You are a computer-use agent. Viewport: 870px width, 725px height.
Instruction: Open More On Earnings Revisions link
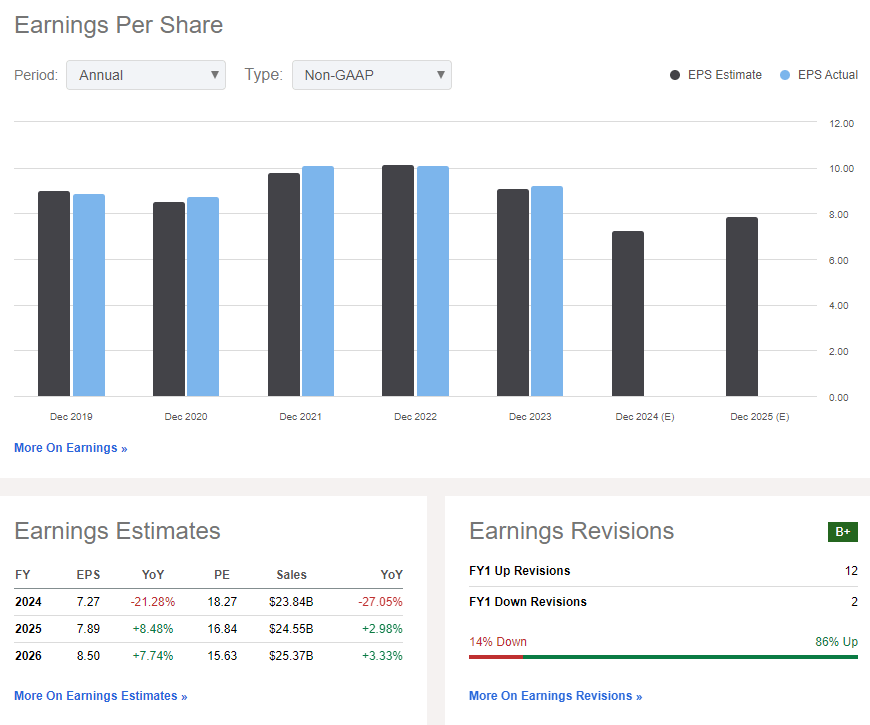(555, 696)
